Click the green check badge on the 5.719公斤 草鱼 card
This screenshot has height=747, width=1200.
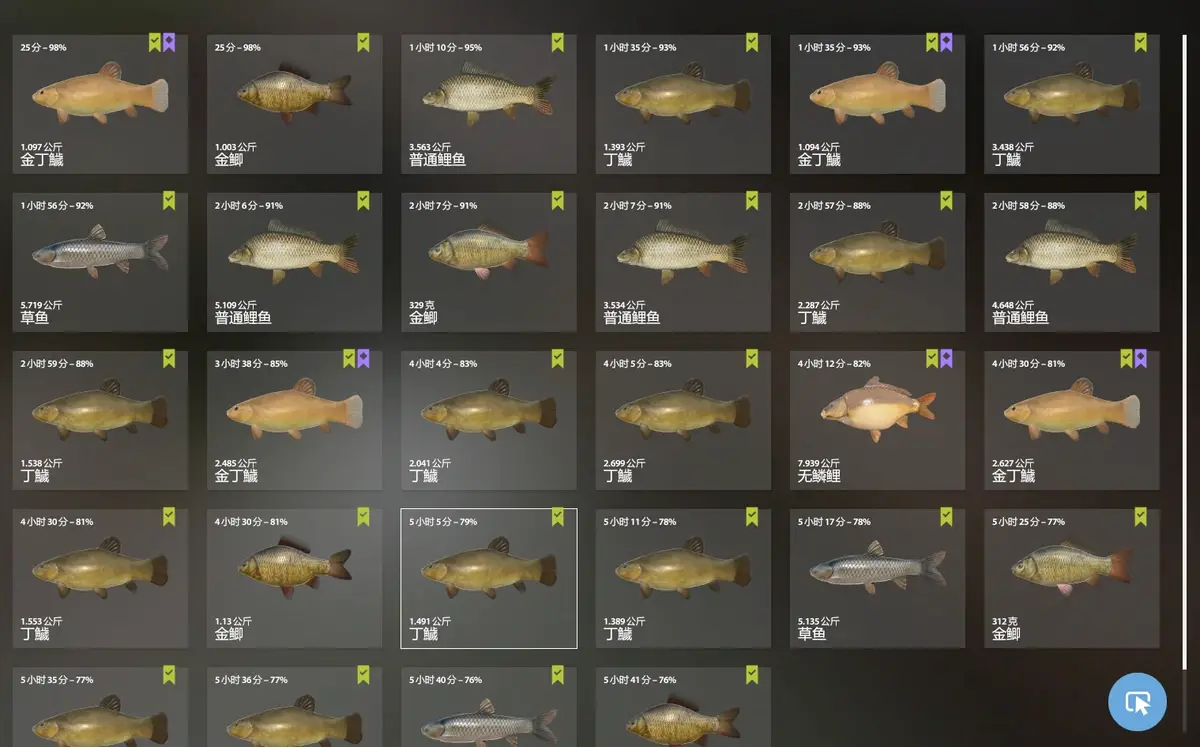169,200
